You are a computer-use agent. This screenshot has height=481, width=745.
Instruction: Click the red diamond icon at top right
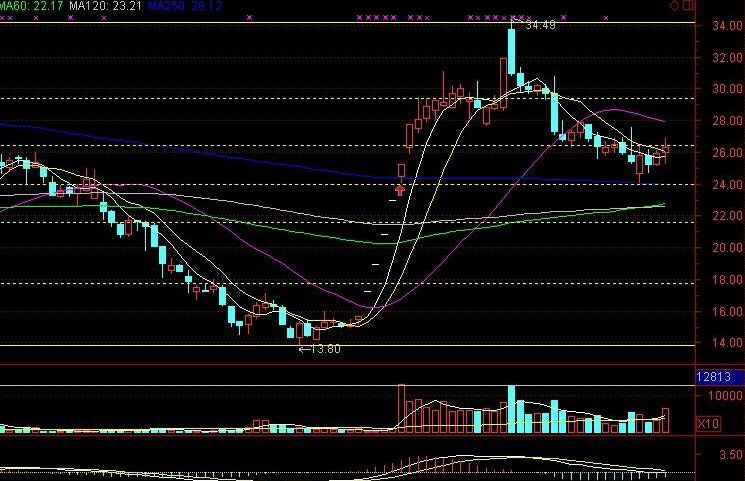674,6
